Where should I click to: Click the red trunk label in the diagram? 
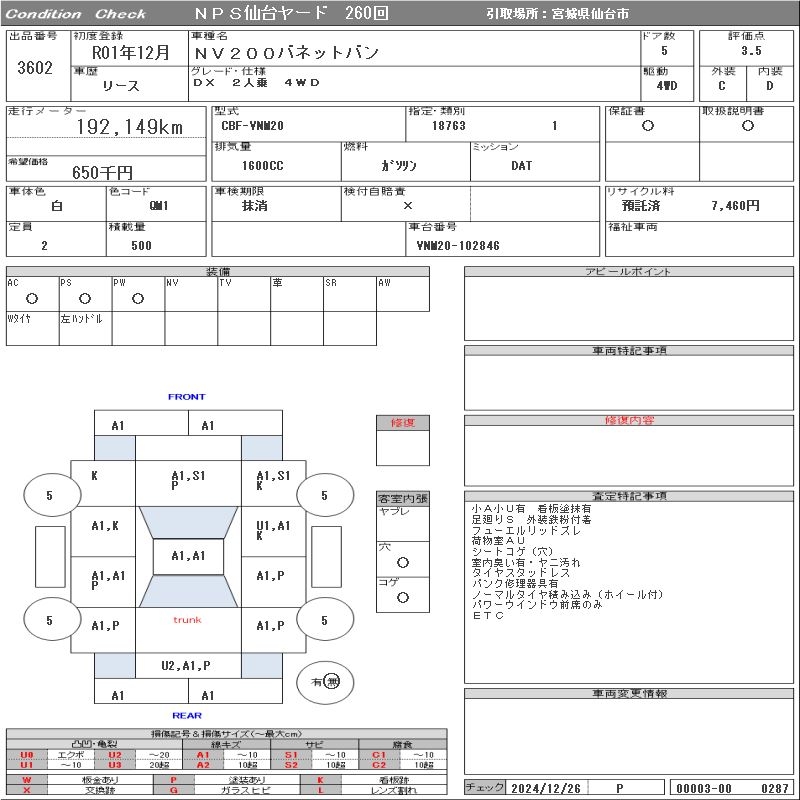click(187, 620)
